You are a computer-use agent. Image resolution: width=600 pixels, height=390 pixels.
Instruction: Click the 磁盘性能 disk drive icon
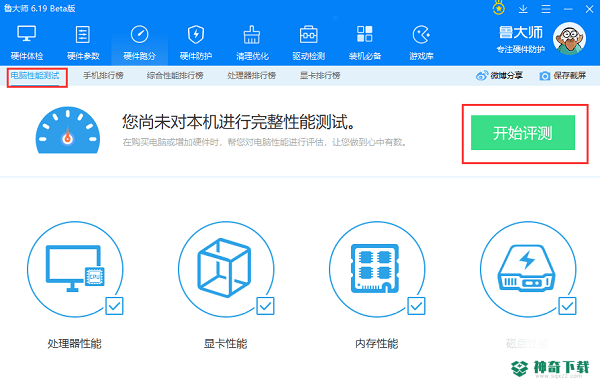tap(528, 269)
